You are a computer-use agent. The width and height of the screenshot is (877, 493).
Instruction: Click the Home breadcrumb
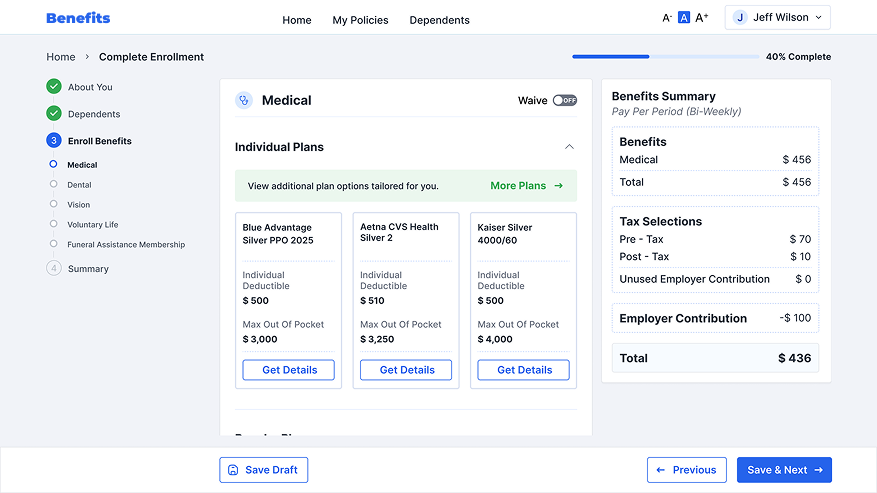click(61, 57)
